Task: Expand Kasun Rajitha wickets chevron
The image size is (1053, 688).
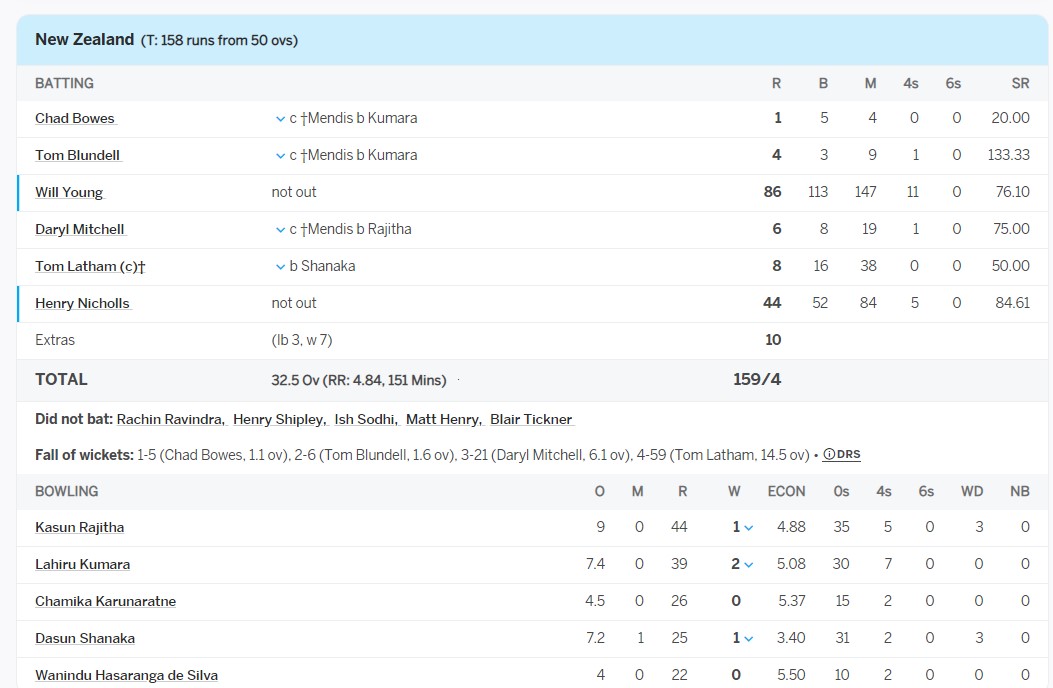Action: [749, 528]
